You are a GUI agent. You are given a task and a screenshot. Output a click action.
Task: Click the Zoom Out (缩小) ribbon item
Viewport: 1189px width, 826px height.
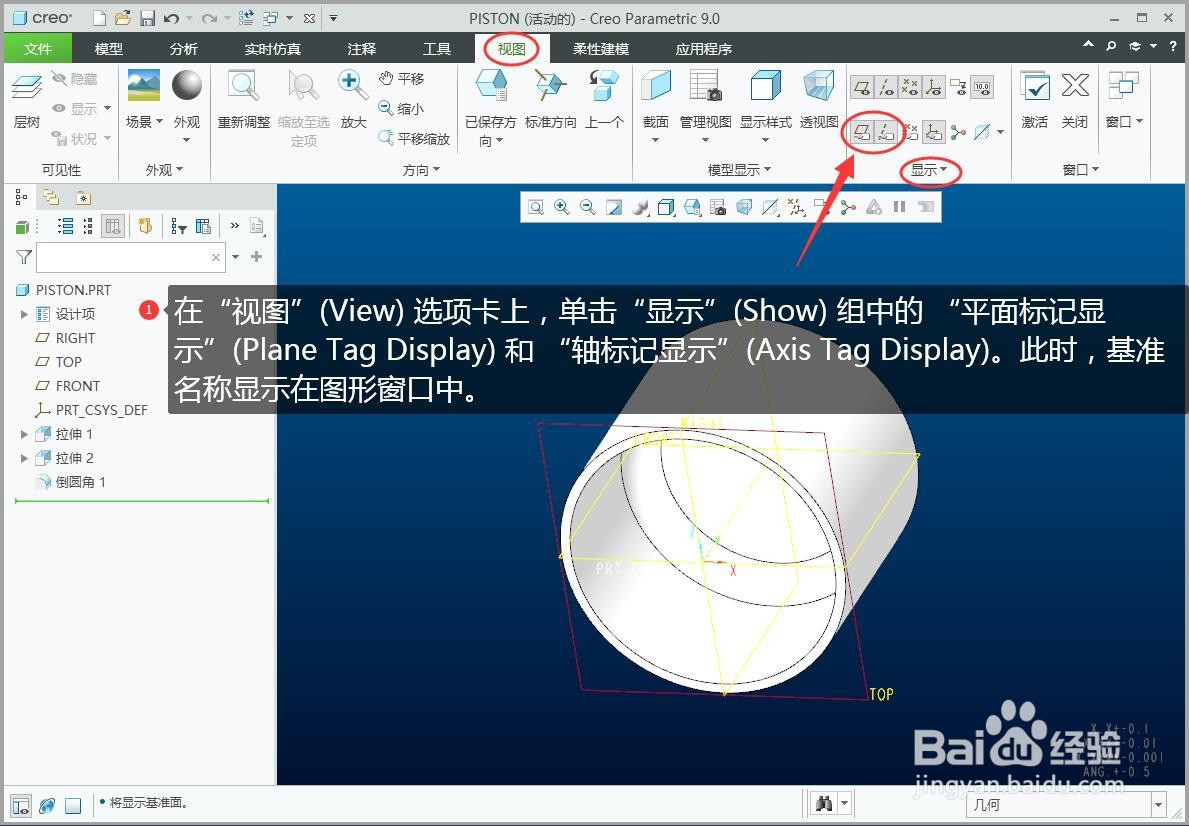402,108
